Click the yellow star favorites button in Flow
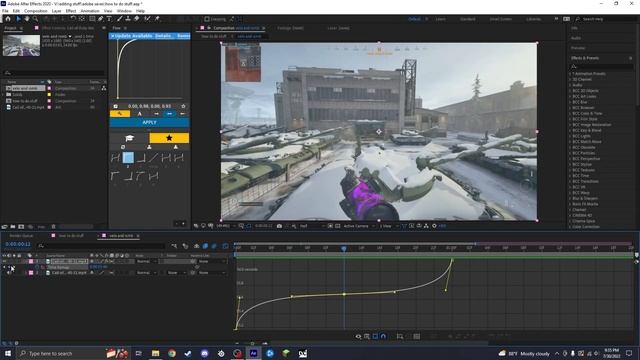This screenshot has height=360, width=640. tap(169, 138)
